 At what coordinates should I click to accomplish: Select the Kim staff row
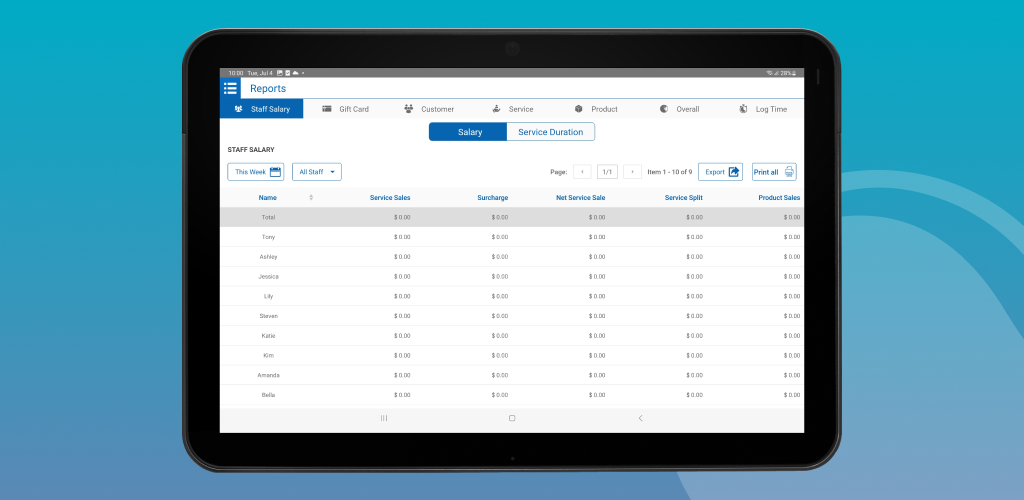pyautogui.click(x=512, y=356)
